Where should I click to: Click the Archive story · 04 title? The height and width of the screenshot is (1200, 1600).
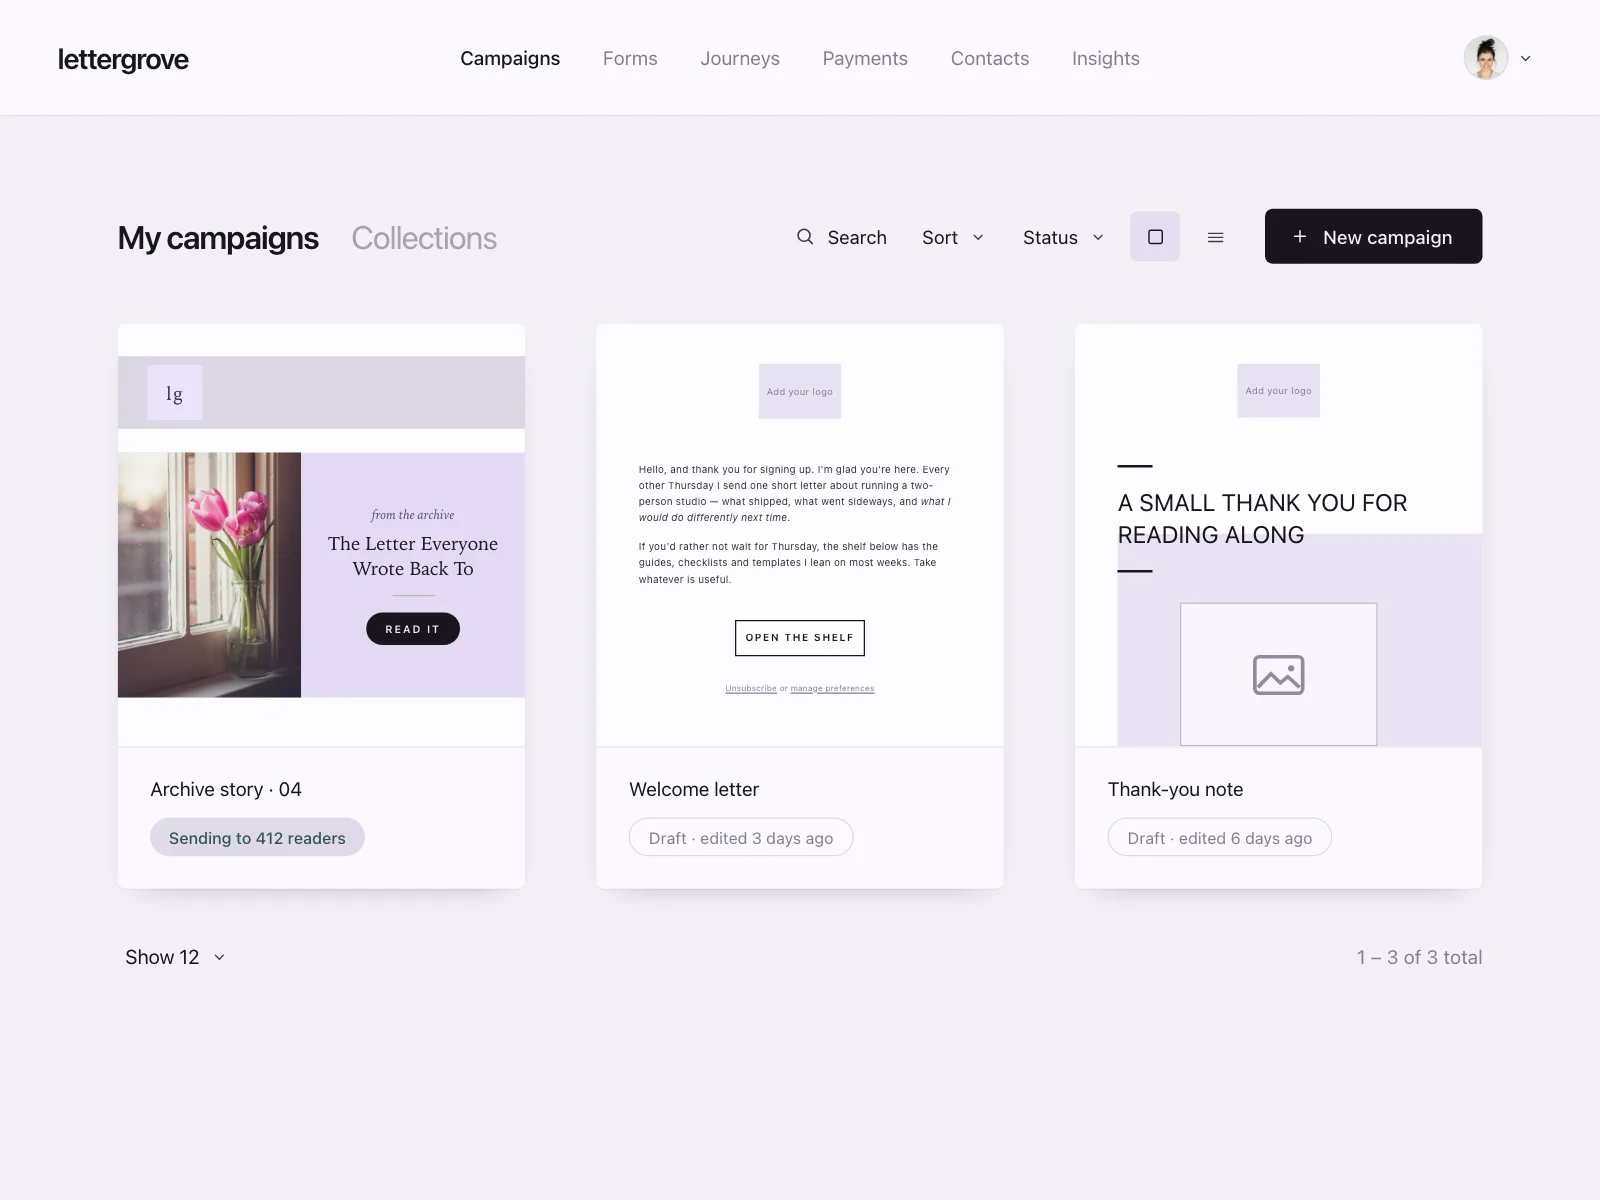pyautogui.click(x=226, y=789)
